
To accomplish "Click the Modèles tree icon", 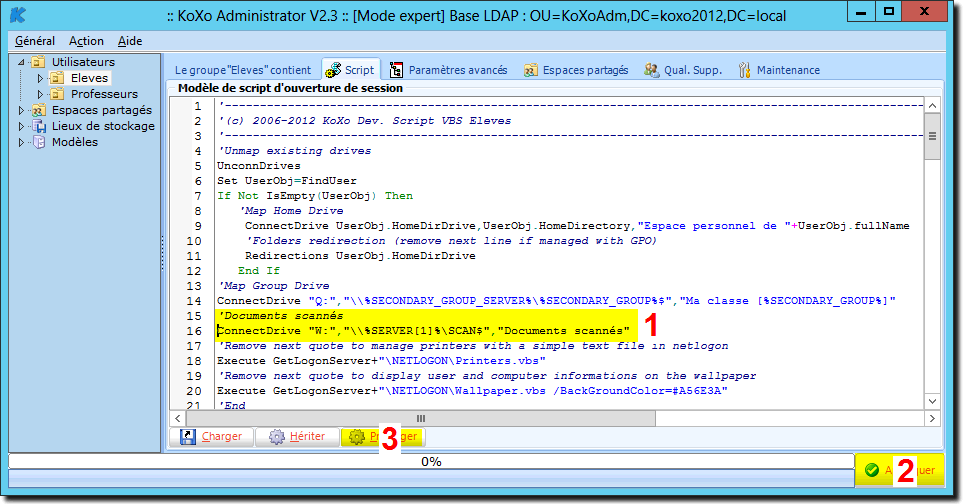I will click(x=38, y=142).
